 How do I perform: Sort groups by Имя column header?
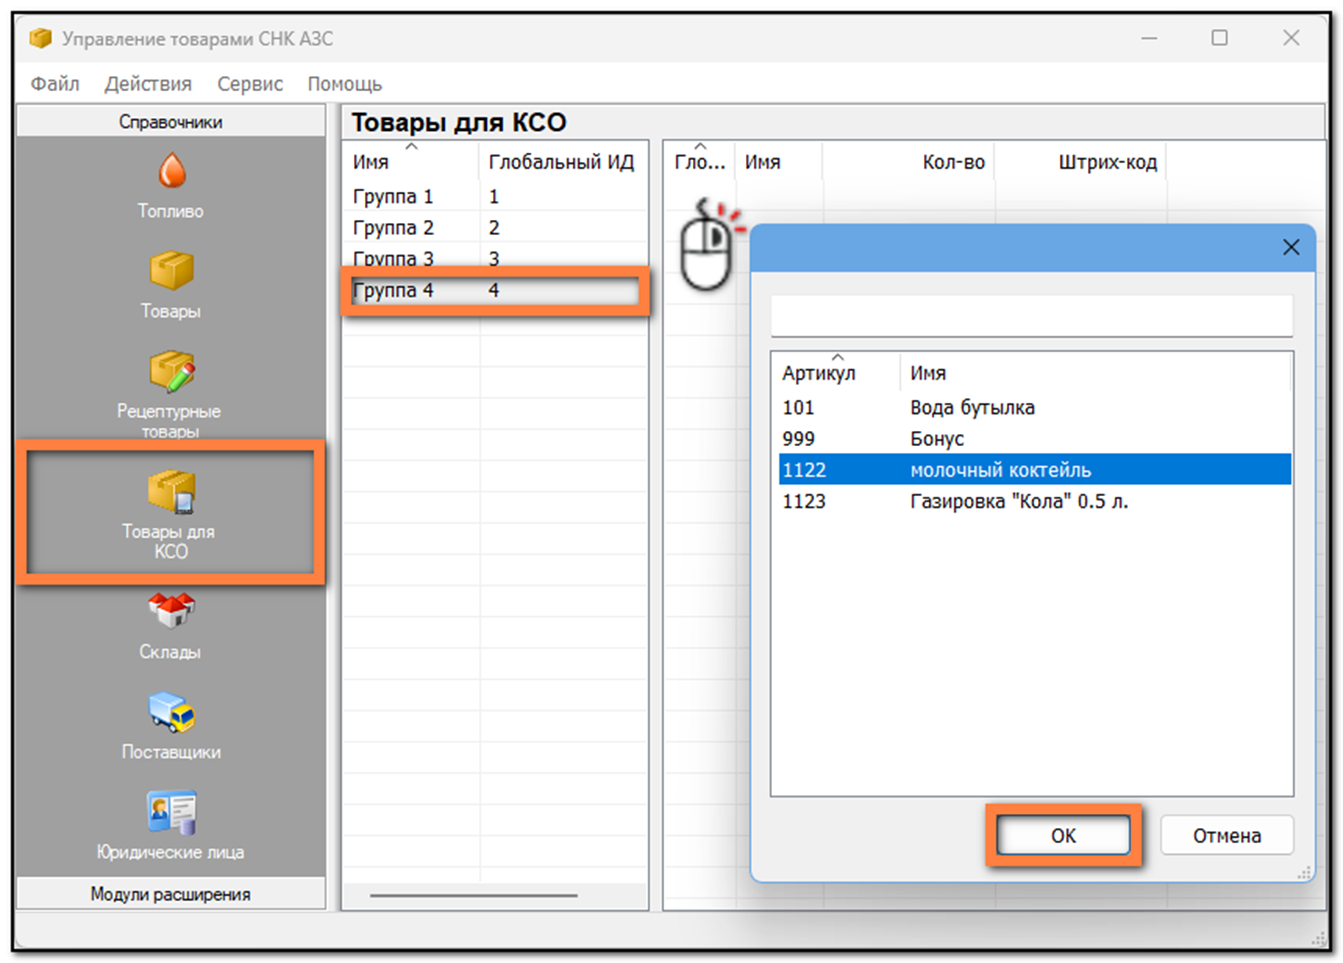pos(411,161)
